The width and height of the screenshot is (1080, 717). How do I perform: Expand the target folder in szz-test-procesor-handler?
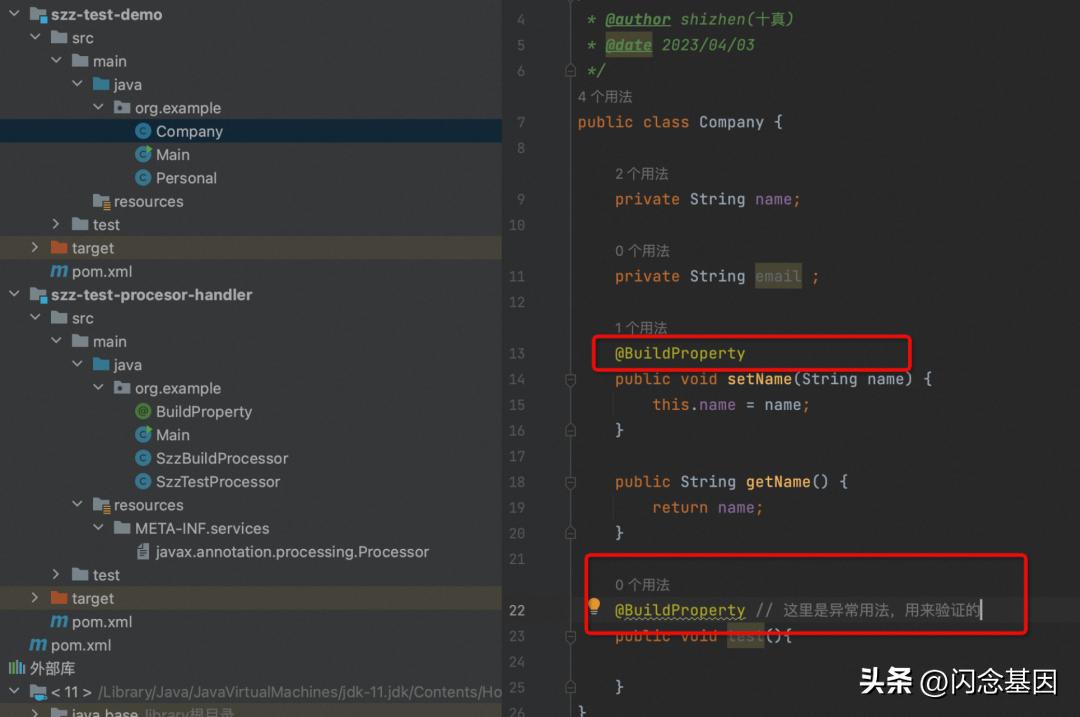pos(37,598)
